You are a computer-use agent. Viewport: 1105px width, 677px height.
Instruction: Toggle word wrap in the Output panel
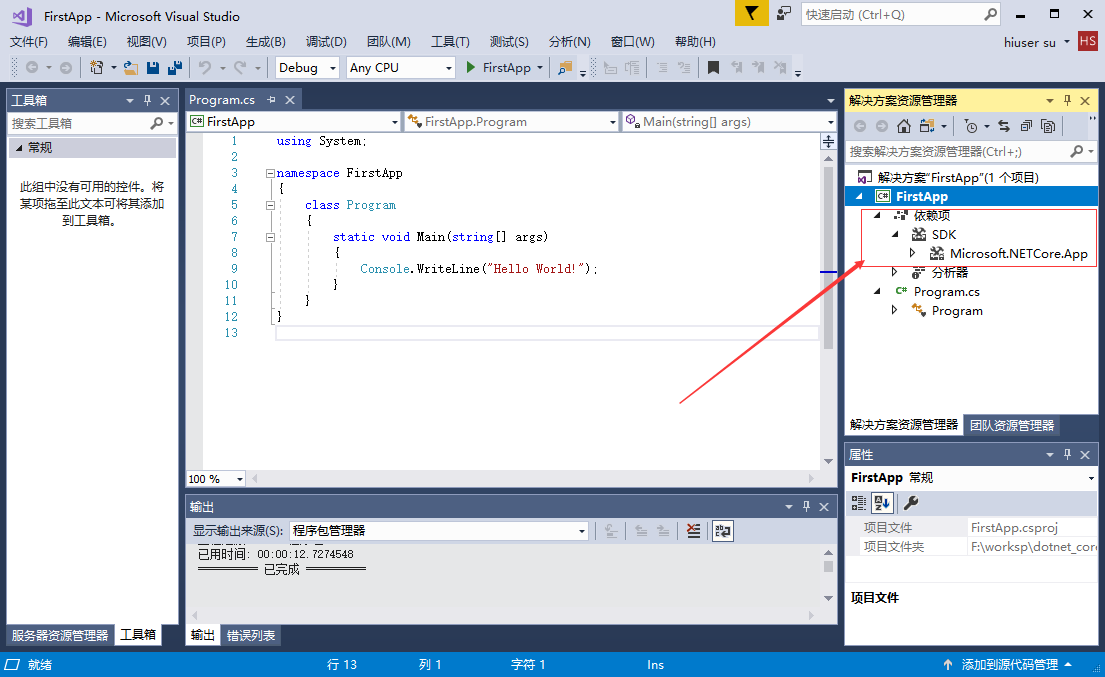coord(722,531)
